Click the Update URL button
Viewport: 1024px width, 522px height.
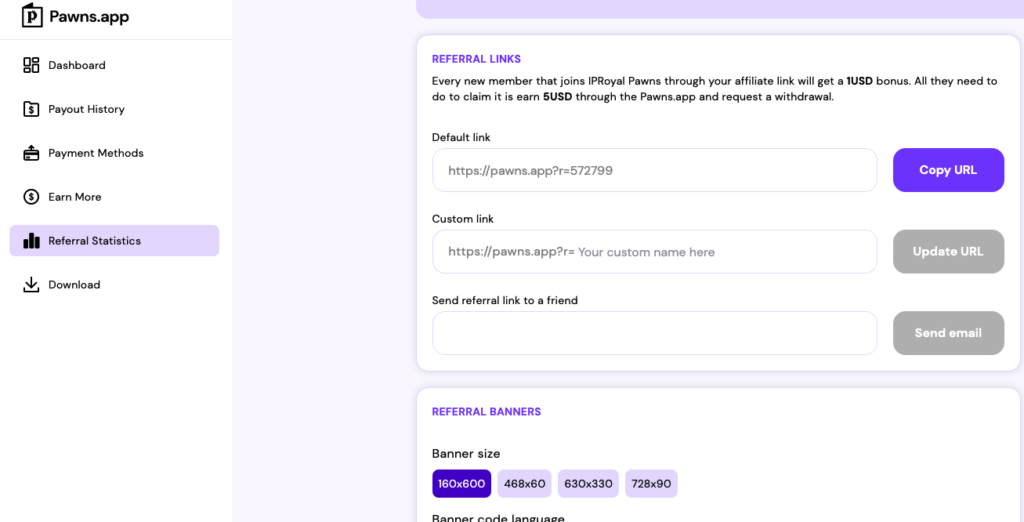pyautogui.click(x=948, y=252)
